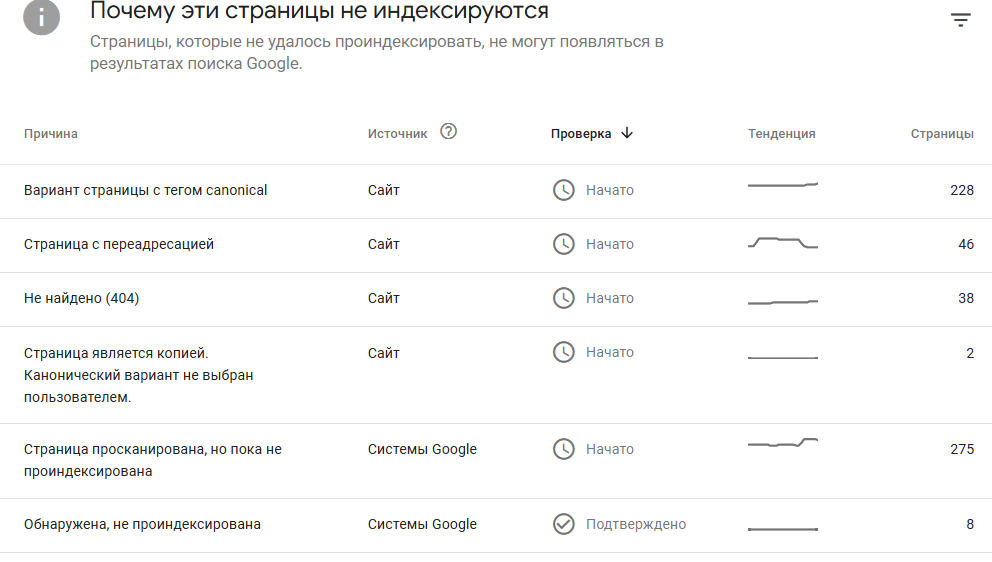Click the clock icon in просканирована row
Image resolution: width=992 pixels, height=562 pixels.
[x=564, y=449]
